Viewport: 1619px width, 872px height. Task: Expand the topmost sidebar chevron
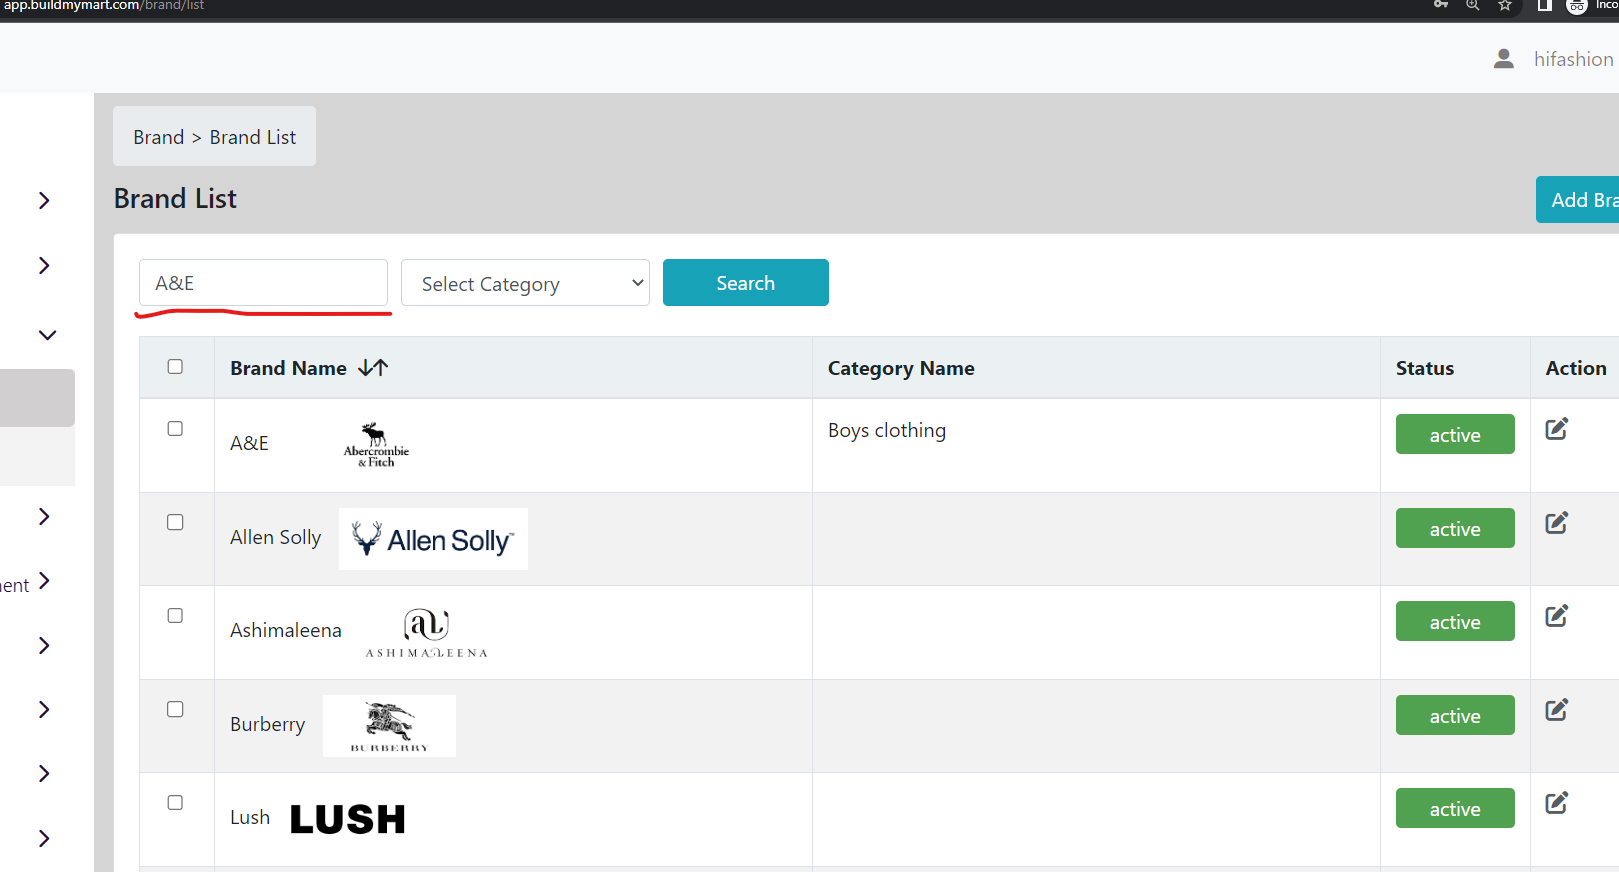[x=44, y=200]
